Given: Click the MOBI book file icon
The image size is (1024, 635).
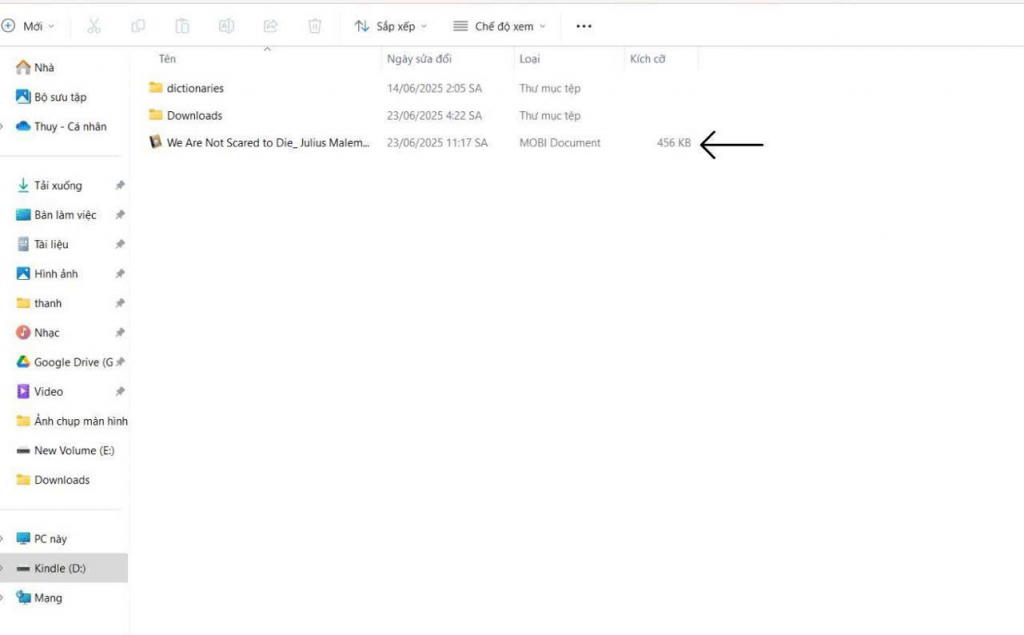Looking at the screenshot, I should point(155,142).
